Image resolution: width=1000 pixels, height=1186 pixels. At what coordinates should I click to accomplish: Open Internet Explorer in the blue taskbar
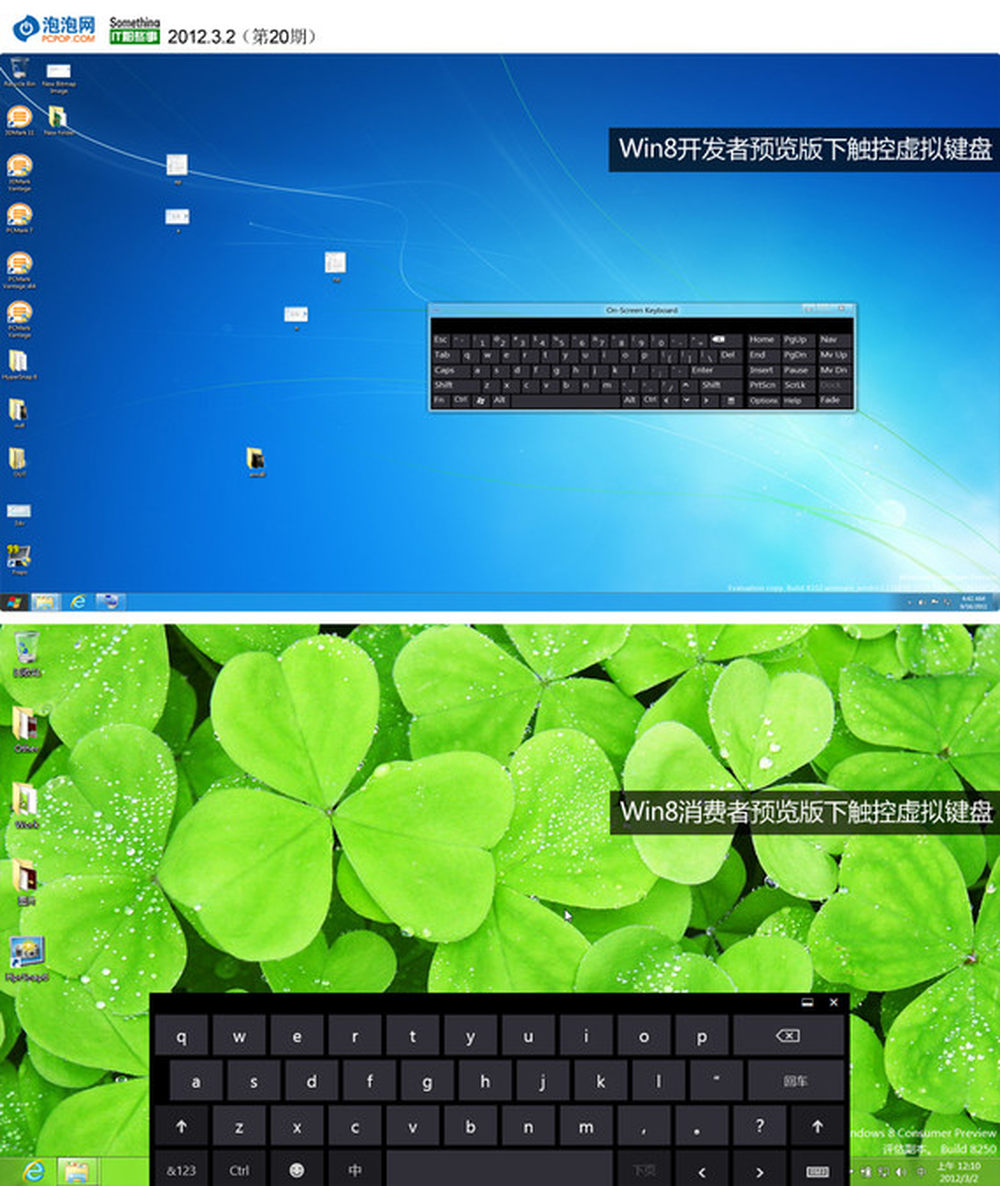click(x=78, y=602)
